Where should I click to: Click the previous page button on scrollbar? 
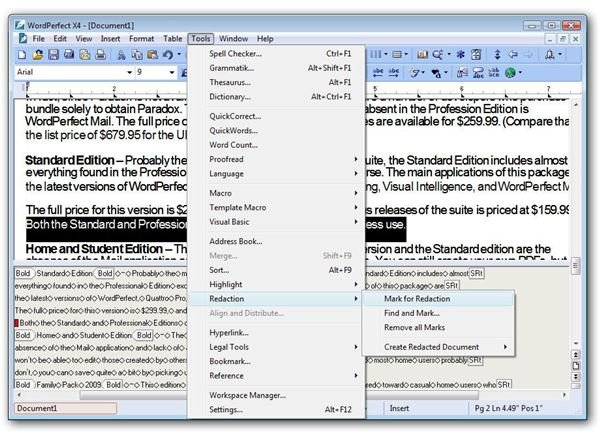click(x=576, y=355)
